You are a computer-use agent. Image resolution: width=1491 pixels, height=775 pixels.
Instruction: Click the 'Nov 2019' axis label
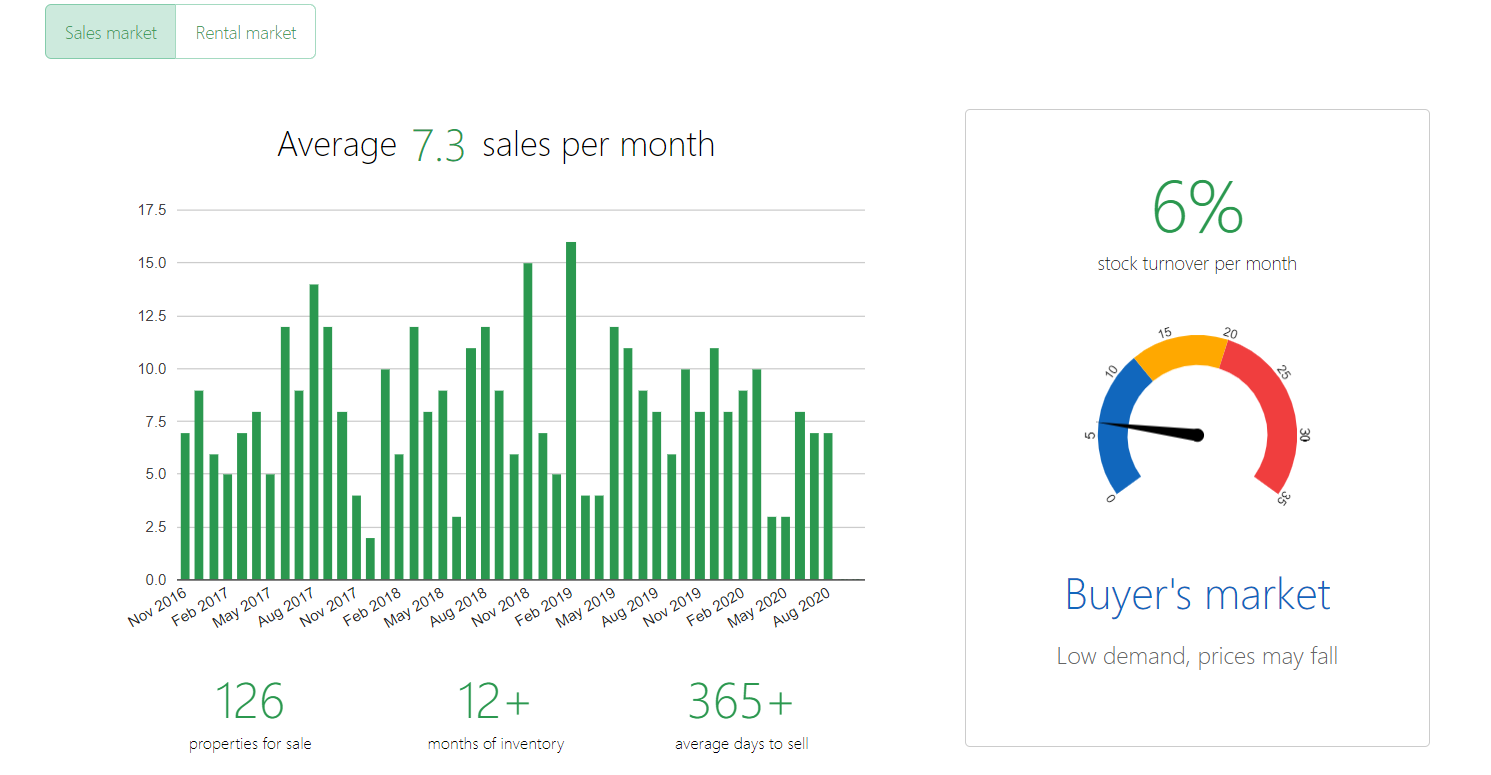(674, 607)
